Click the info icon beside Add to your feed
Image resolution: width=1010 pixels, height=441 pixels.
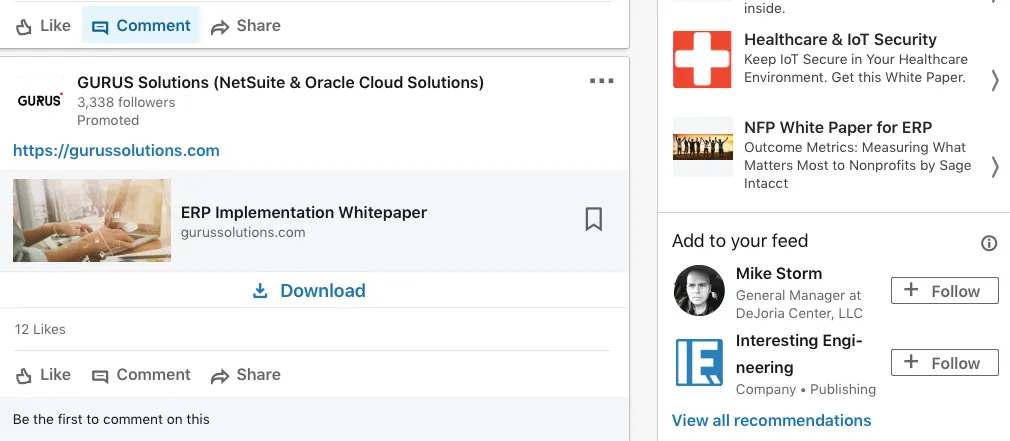[x=988, y=243]
